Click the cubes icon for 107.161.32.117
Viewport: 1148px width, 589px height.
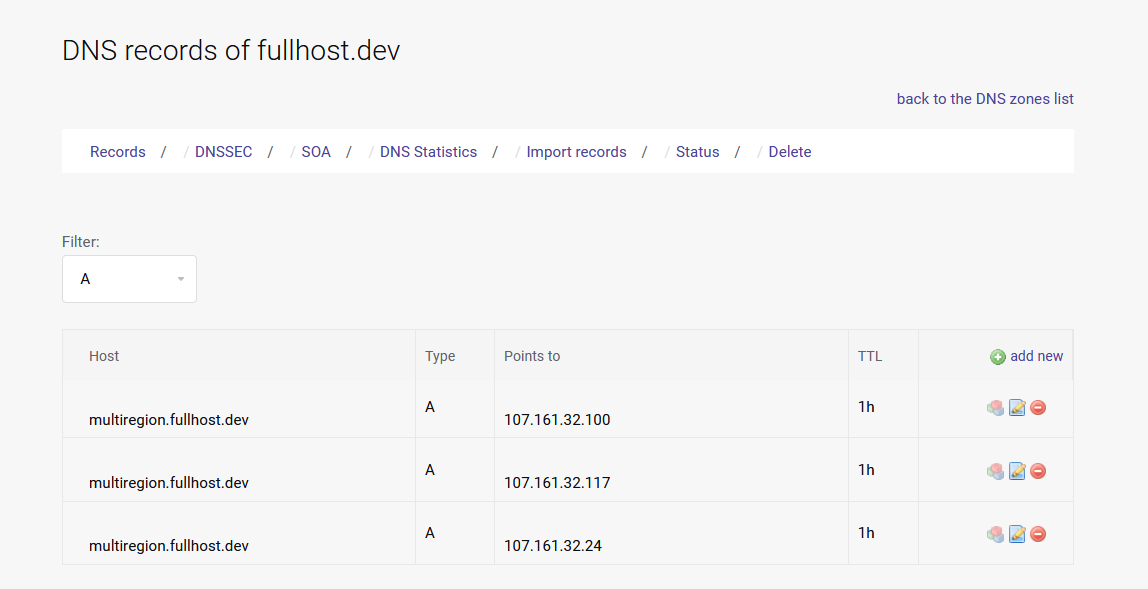[995, 471]
